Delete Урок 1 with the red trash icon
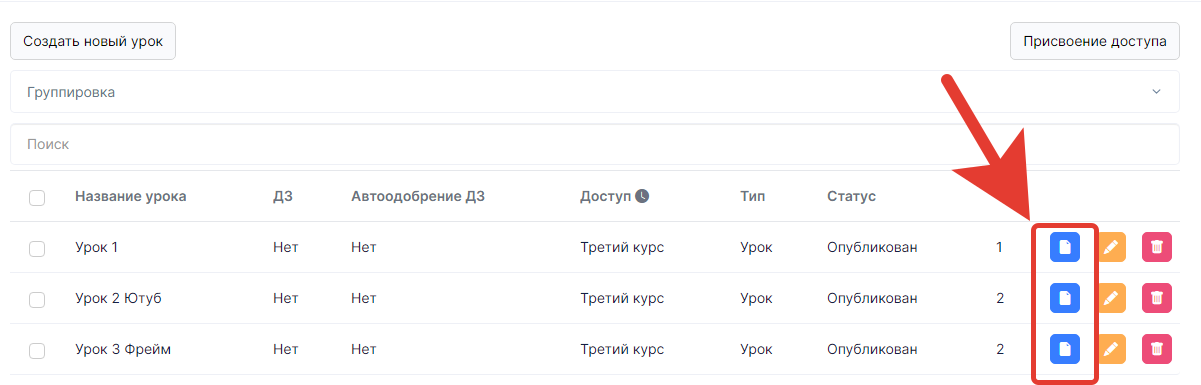1201x385 pixels. [1157, 247]
